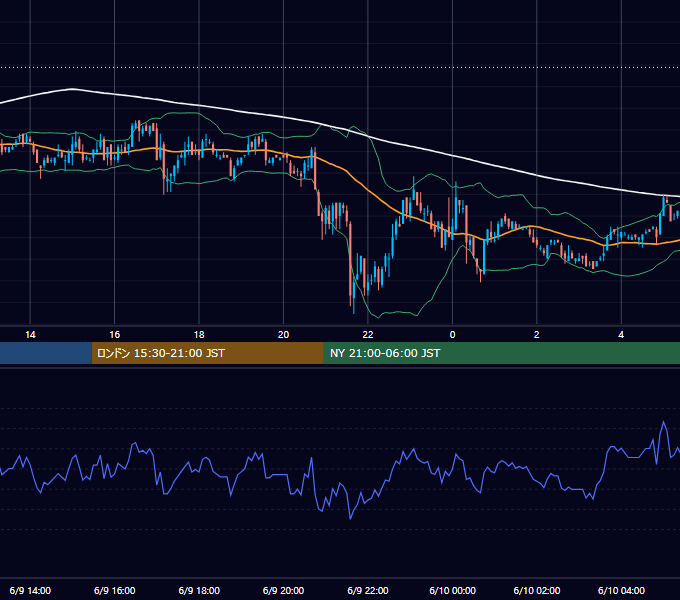Click the 14 hour label on price chart axis

(x=30, y=335)
